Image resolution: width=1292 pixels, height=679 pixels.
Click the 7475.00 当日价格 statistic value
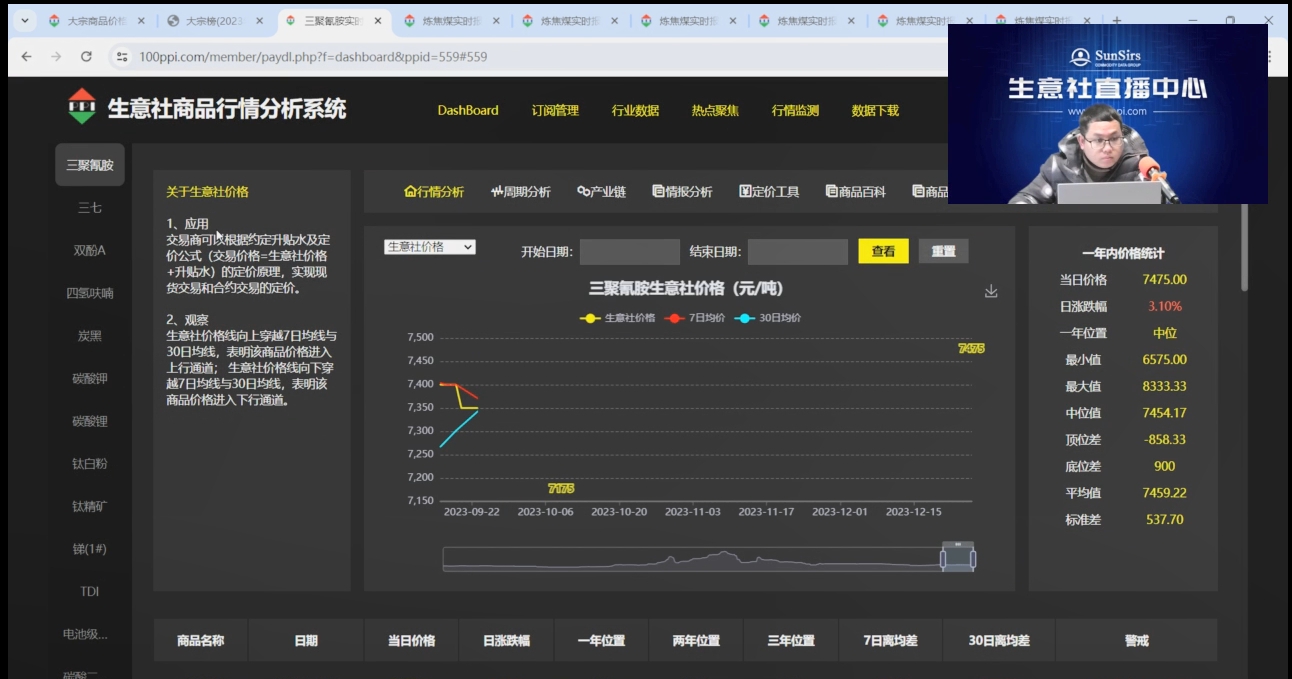pos(1165,280)
